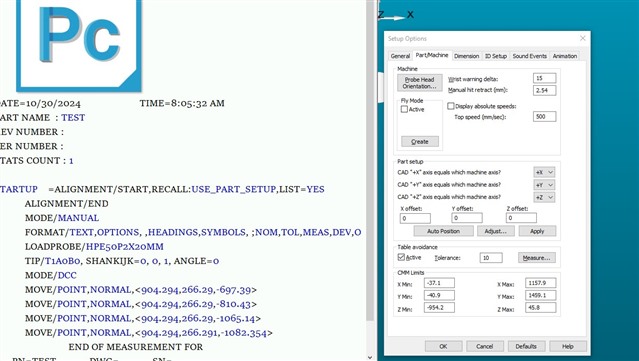Screen dimensions: 639x361
Task: Edit the Table avoidance Tolerance field
Action: tap(491, 258)
